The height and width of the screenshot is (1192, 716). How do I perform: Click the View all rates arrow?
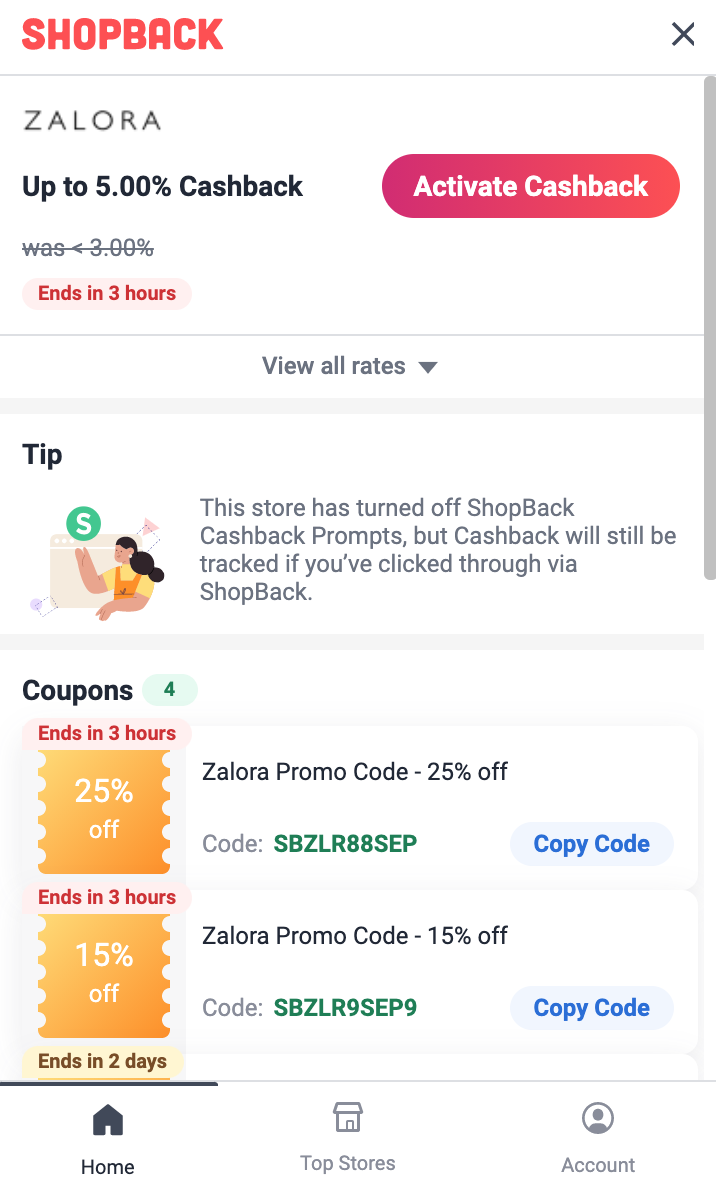click(428, 367)
